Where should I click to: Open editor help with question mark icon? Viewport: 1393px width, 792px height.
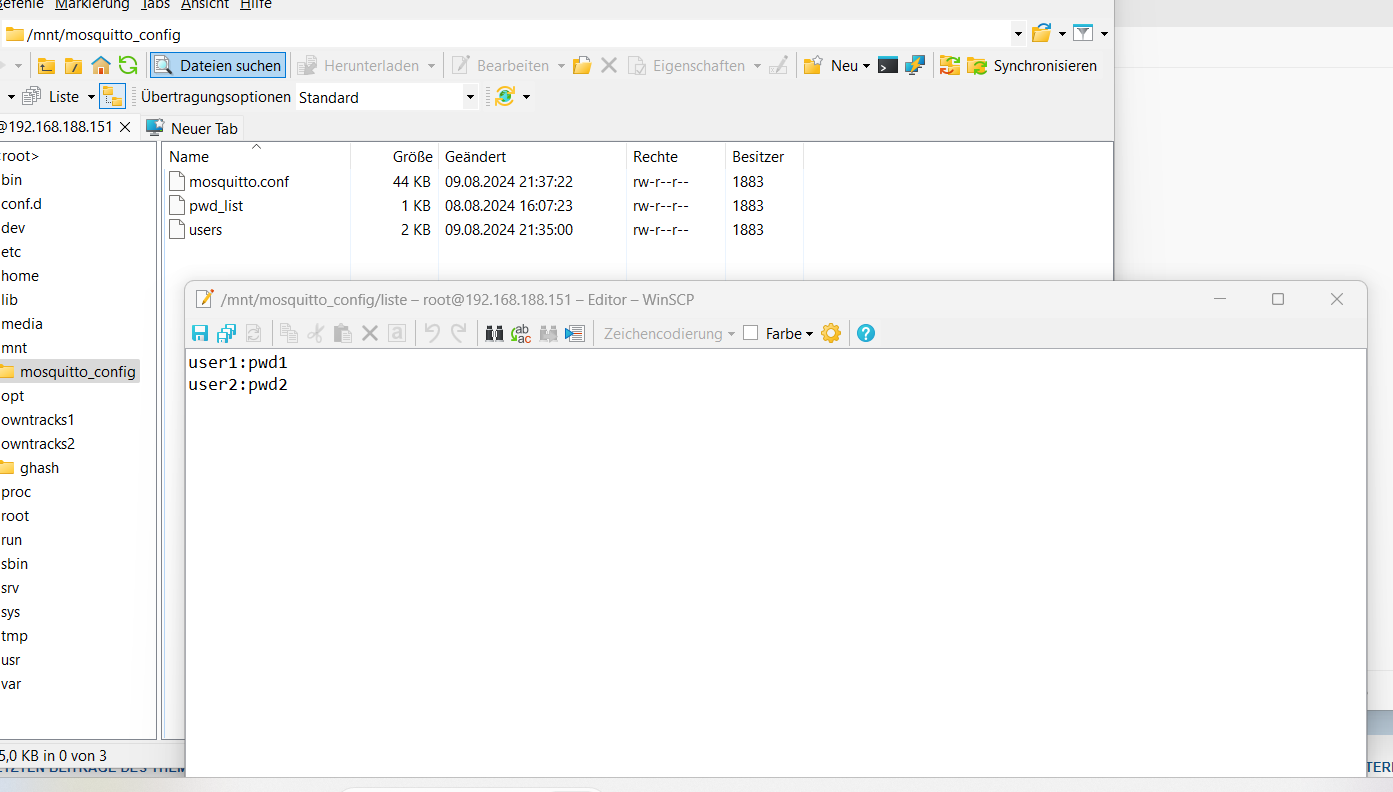pyautogui.click(x=866, y=334)
